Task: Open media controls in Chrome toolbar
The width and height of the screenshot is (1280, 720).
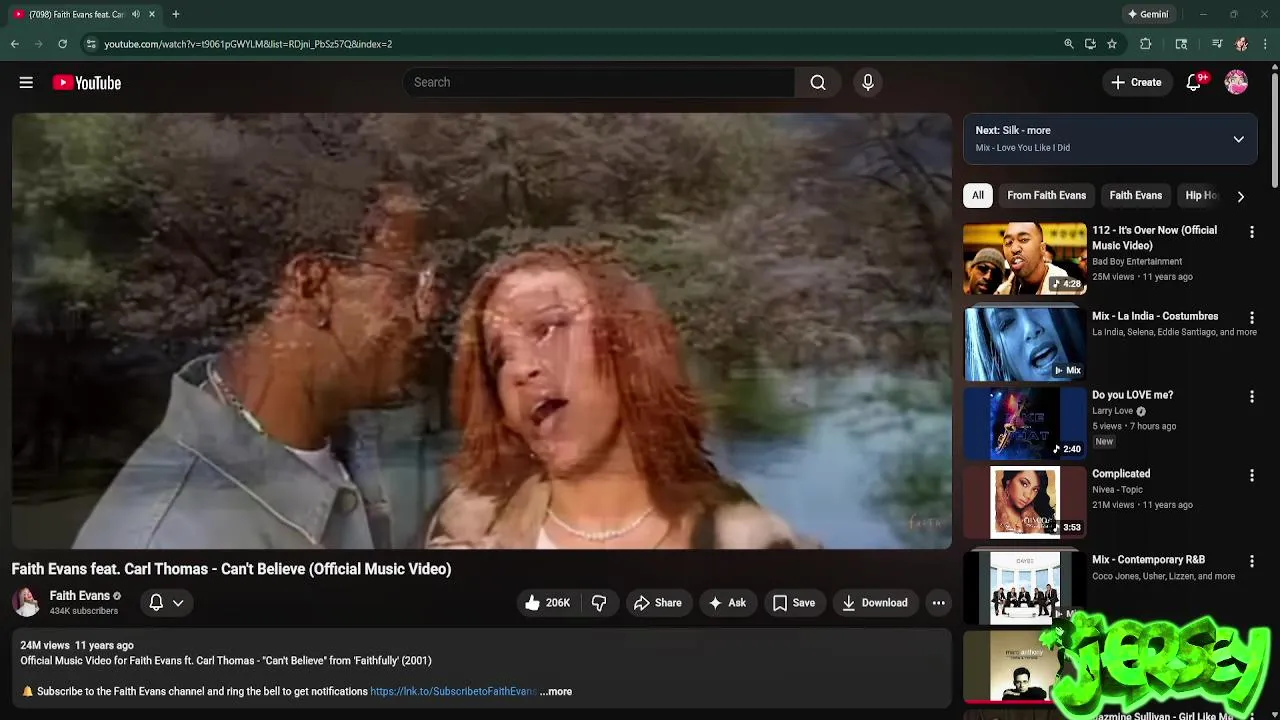Action: pyautogui.click(x=1216, y=44)
